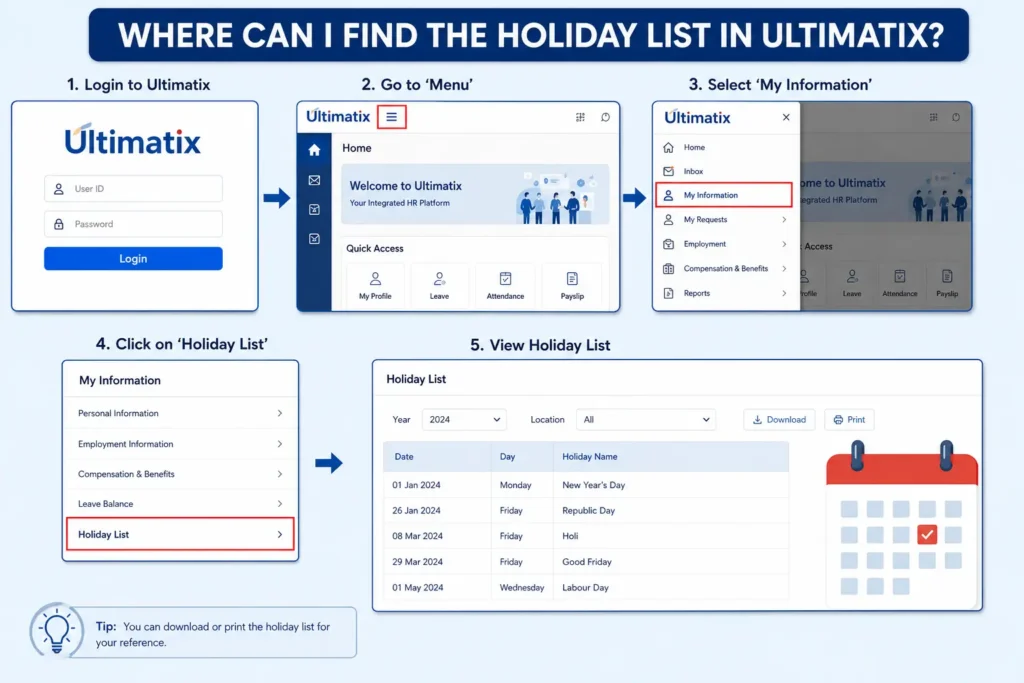1024x683 pixels.
Task: Click the document icon next to Reports
Action: tap(668, 293)
